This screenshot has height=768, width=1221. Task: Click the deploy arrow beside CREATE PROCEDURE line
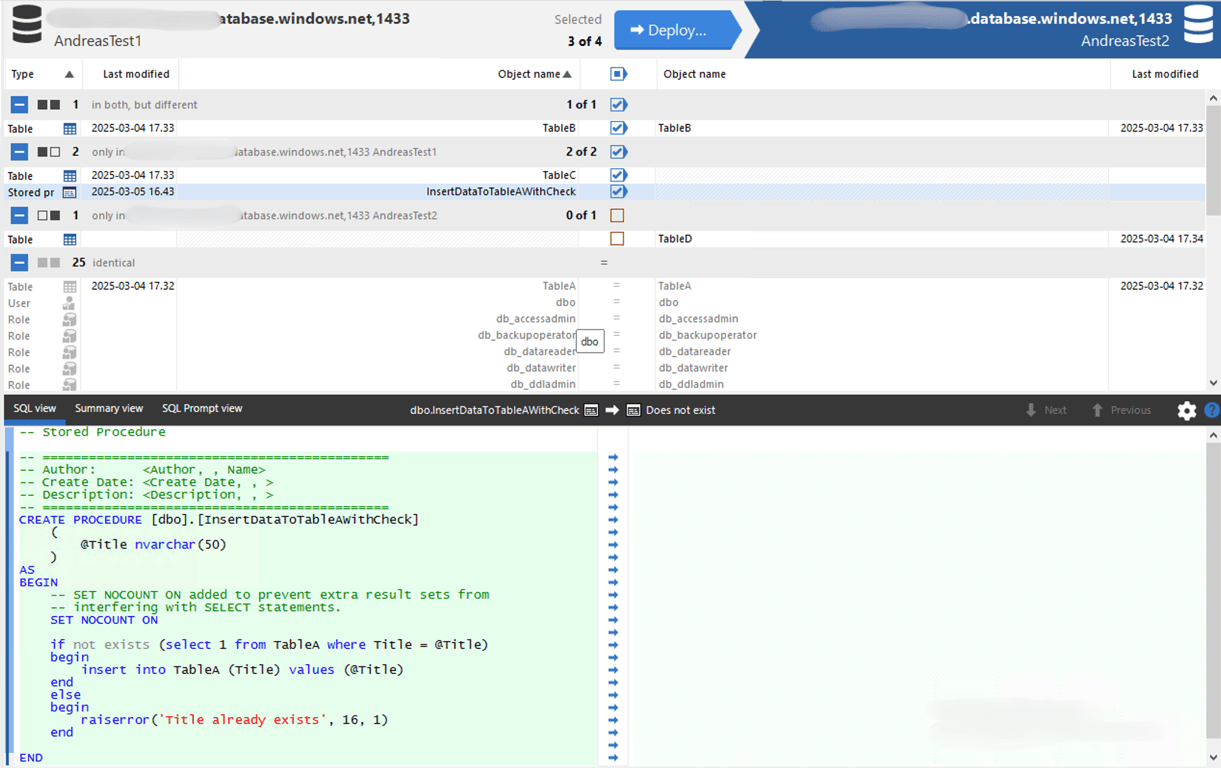tap(613, 520)
